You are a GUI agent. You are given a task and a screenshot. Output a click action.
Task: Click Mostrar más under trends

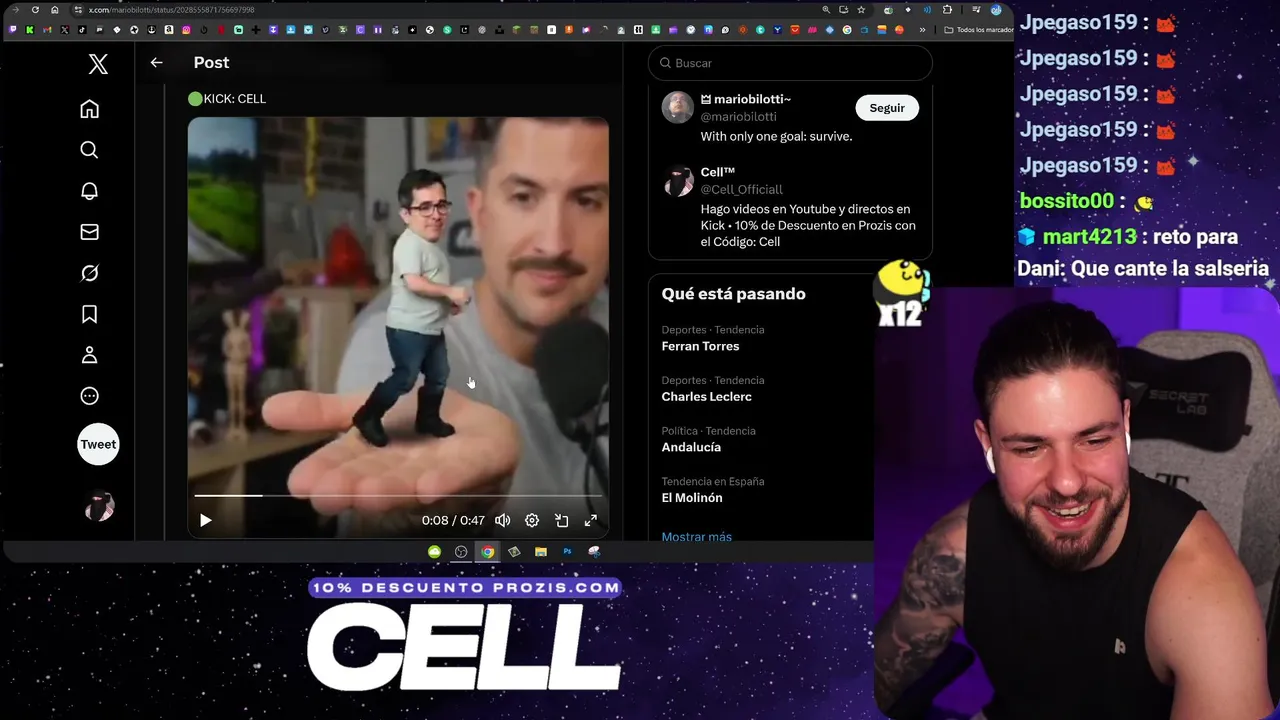point(697,537)
